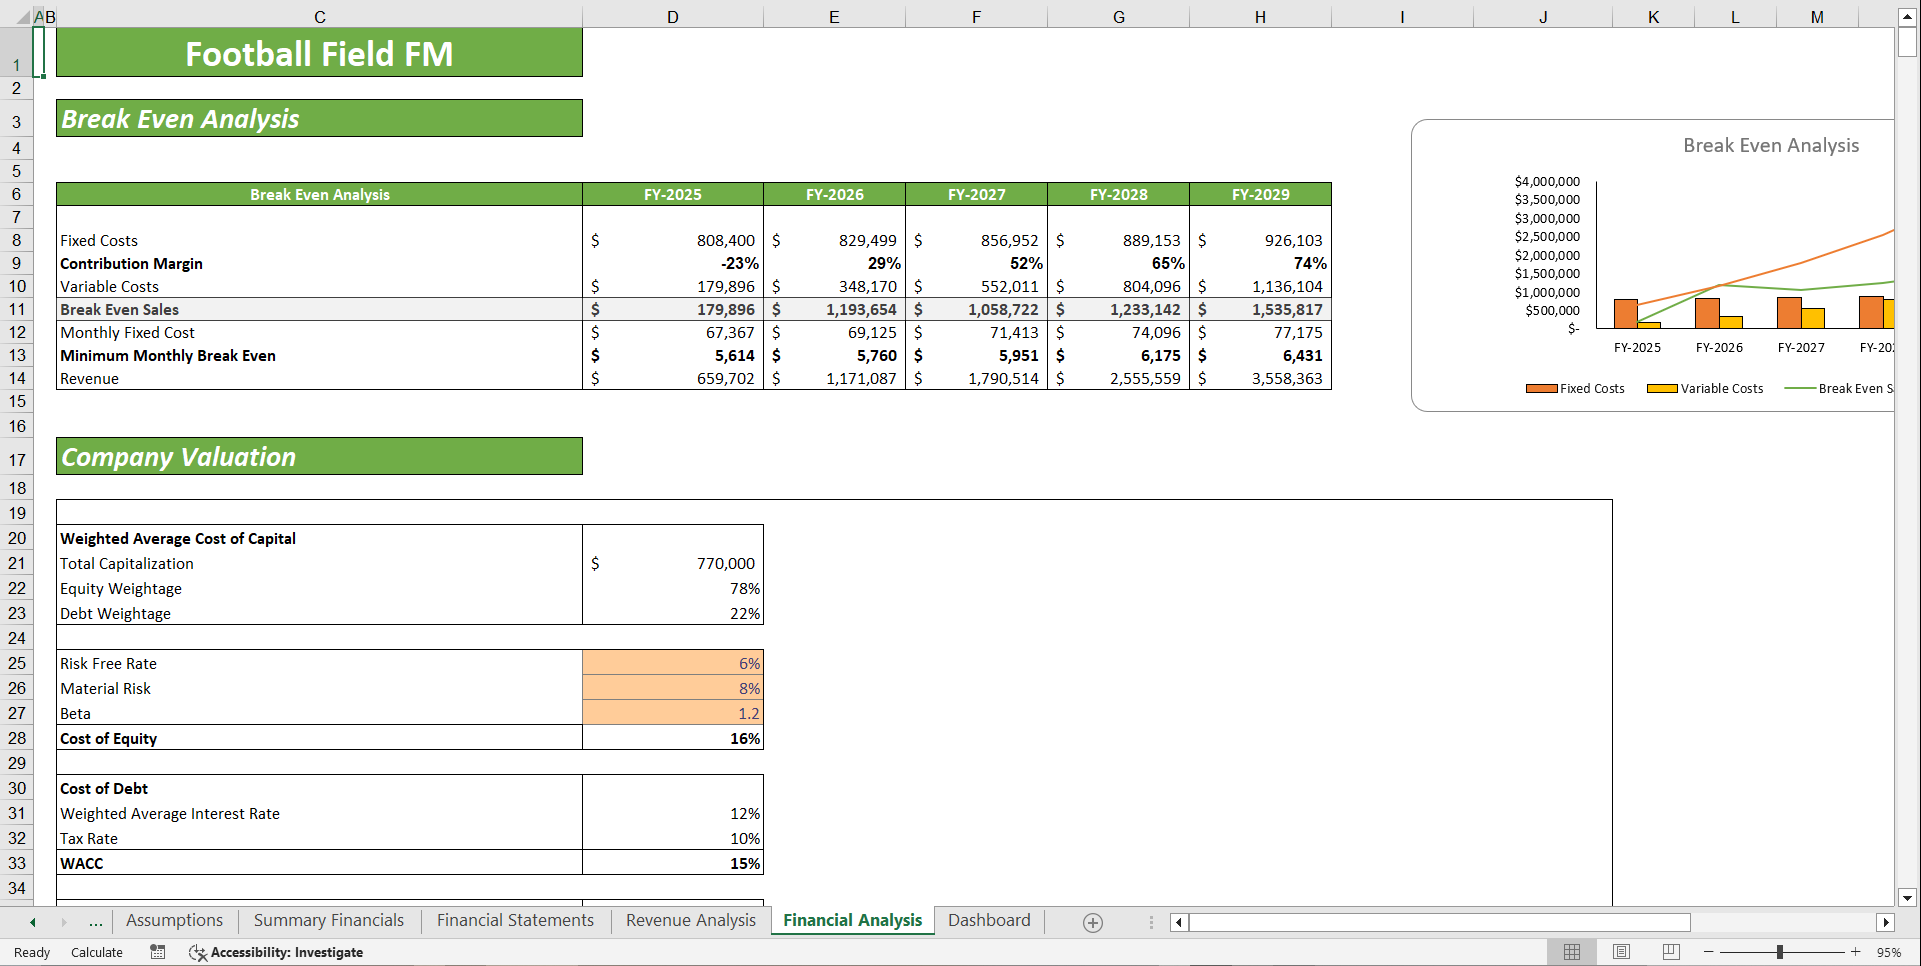Select the Revenue Analysis sheet
The width and height of the screenshot is (1921, 966).
690,920
